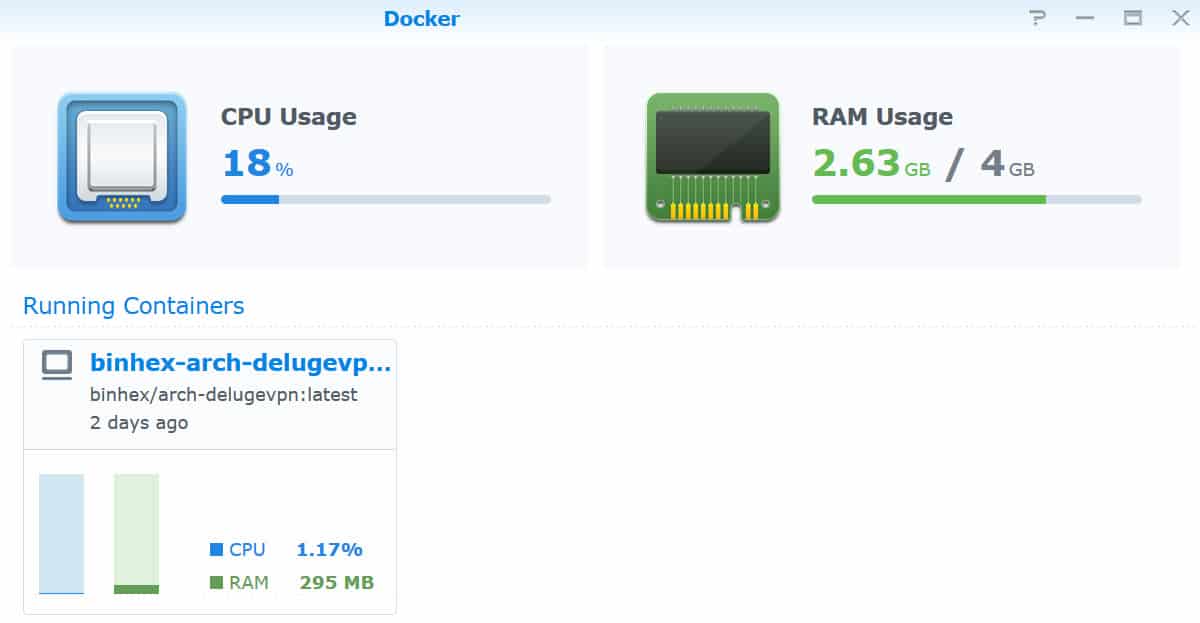
Task: Click the container's green RAM bar
Action: (x=136, y=534)
